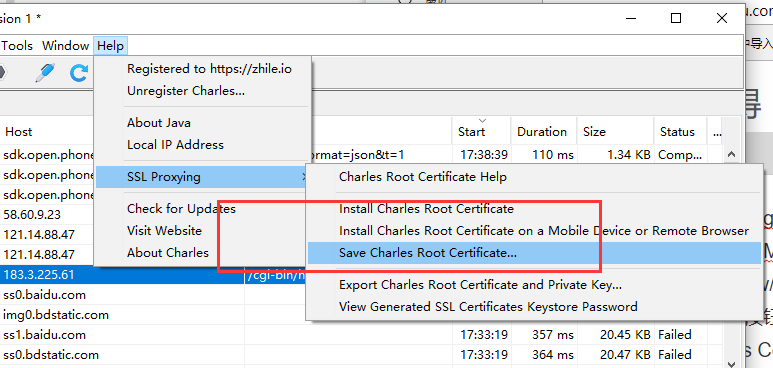Select About Java in the Help menu

[x=203, y=123]
